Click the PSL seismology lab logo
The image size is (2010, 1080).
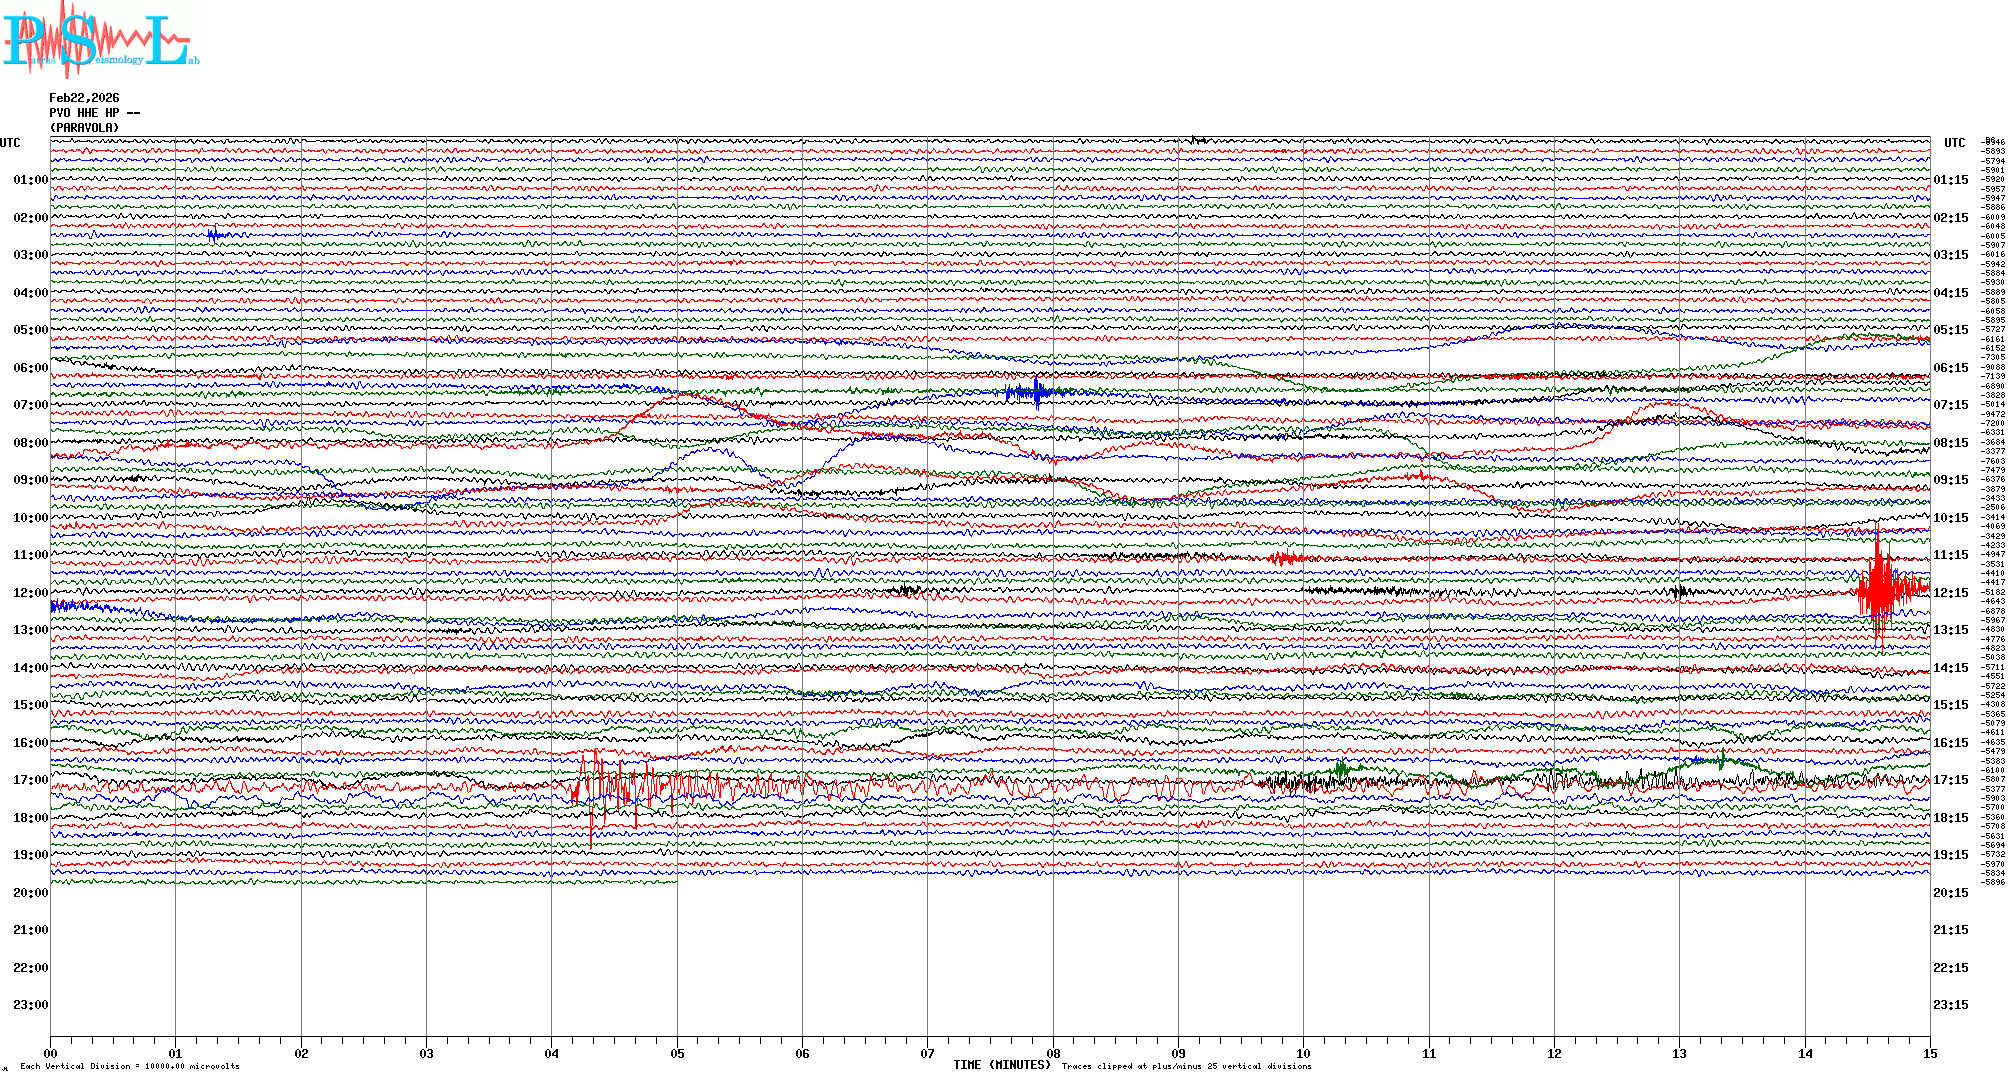(100, 40)
